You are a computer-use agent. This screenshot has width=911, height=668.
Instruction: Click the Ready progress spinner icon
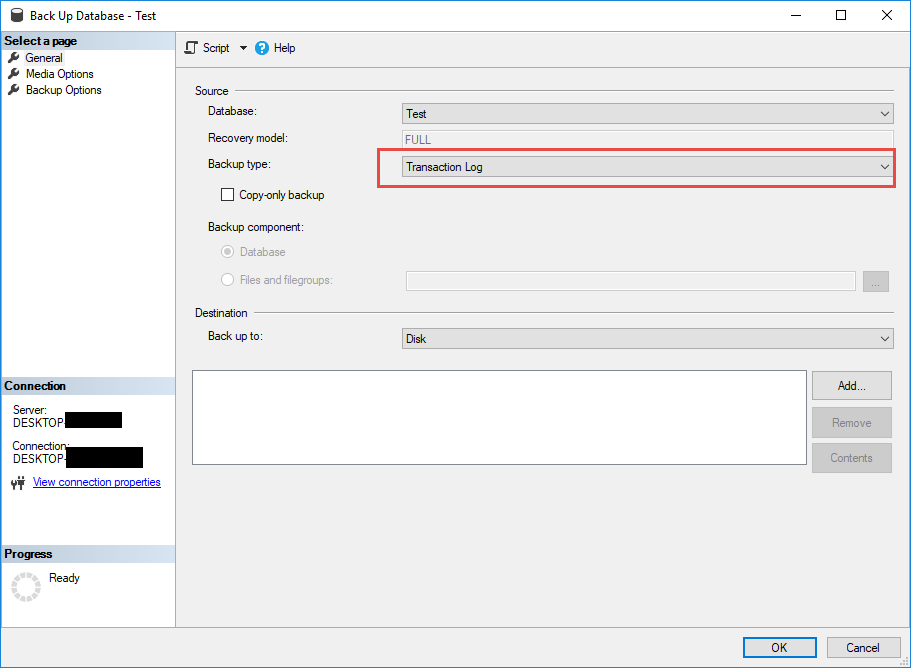(x=26, y=587)
